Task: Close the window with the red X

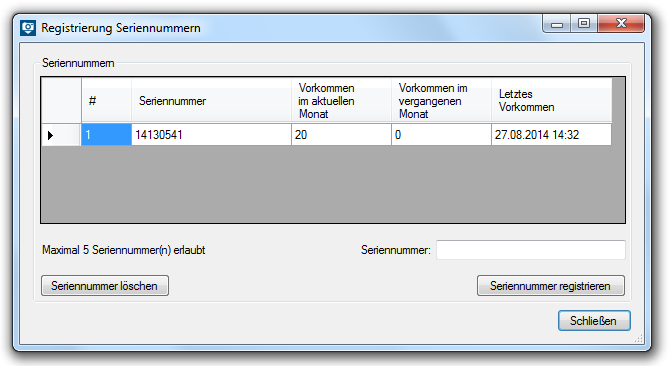Action: point(621,23)
